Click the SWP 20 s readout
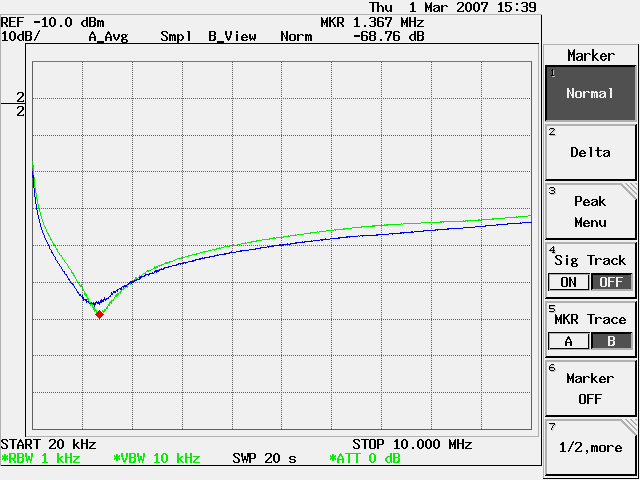640x480 pixels. coord(264,458)
